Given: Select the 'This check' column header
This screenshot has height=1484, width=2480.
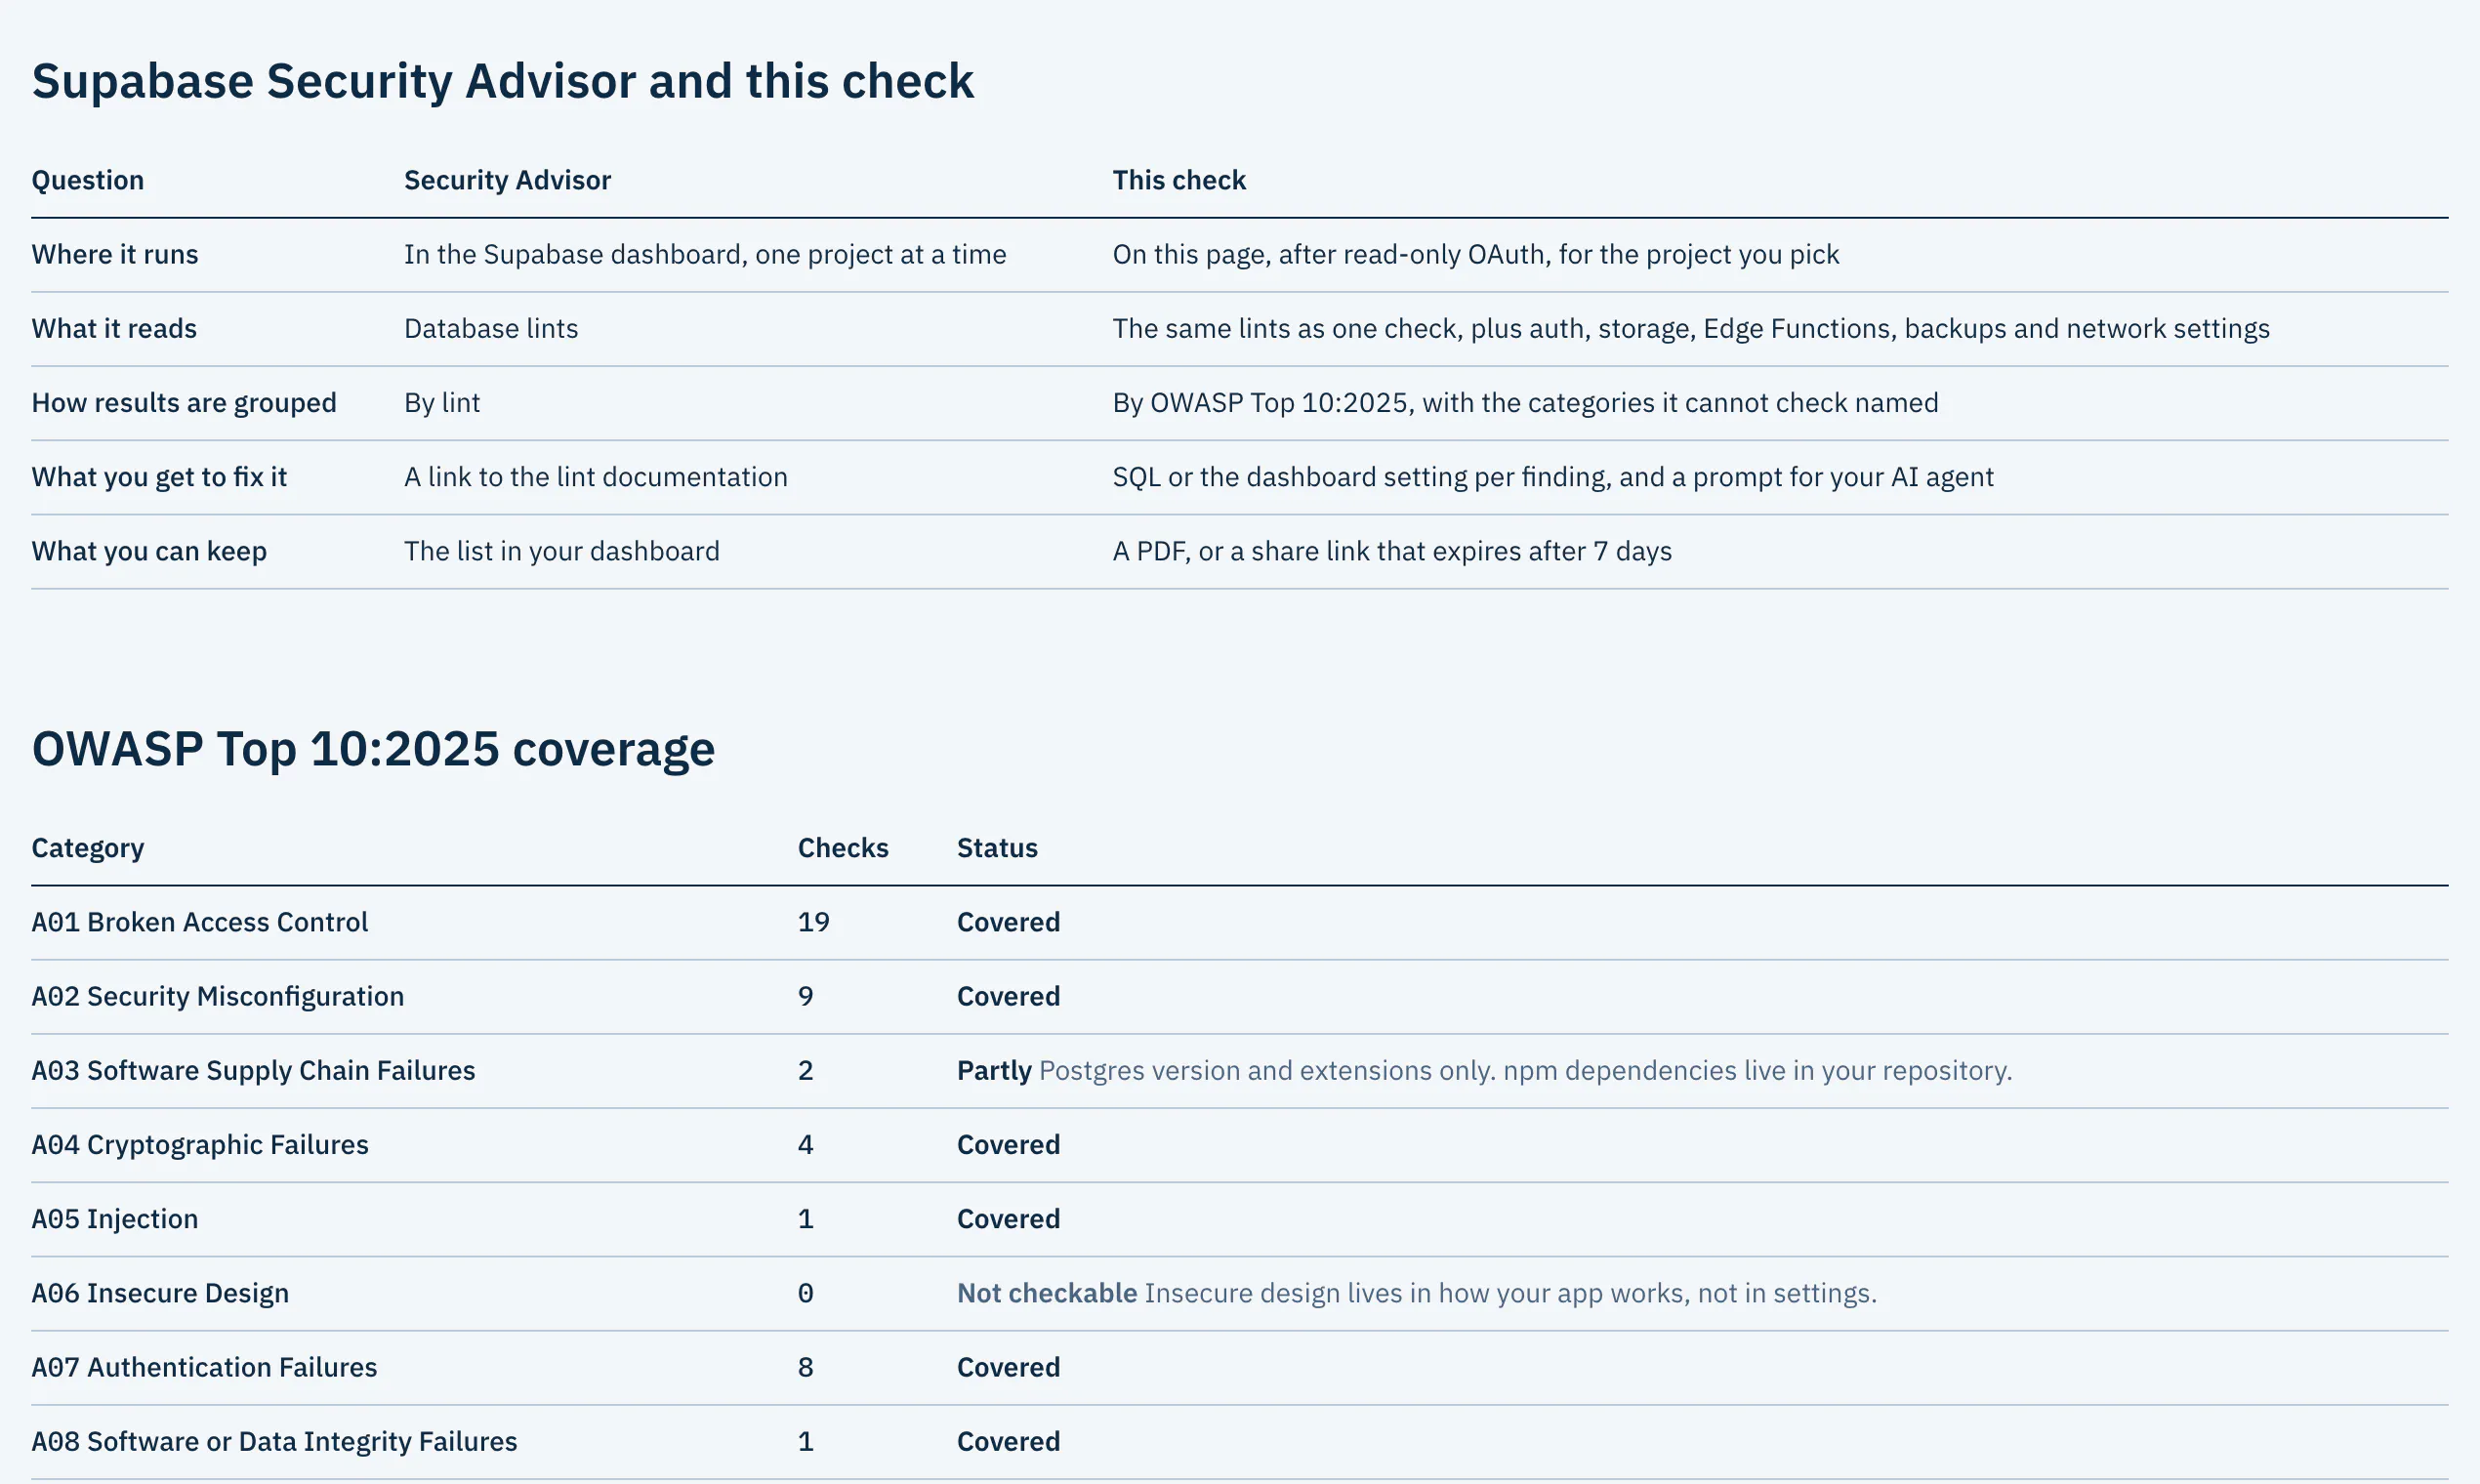Looking at the screenshot, I should click(x=1179, y=180).
